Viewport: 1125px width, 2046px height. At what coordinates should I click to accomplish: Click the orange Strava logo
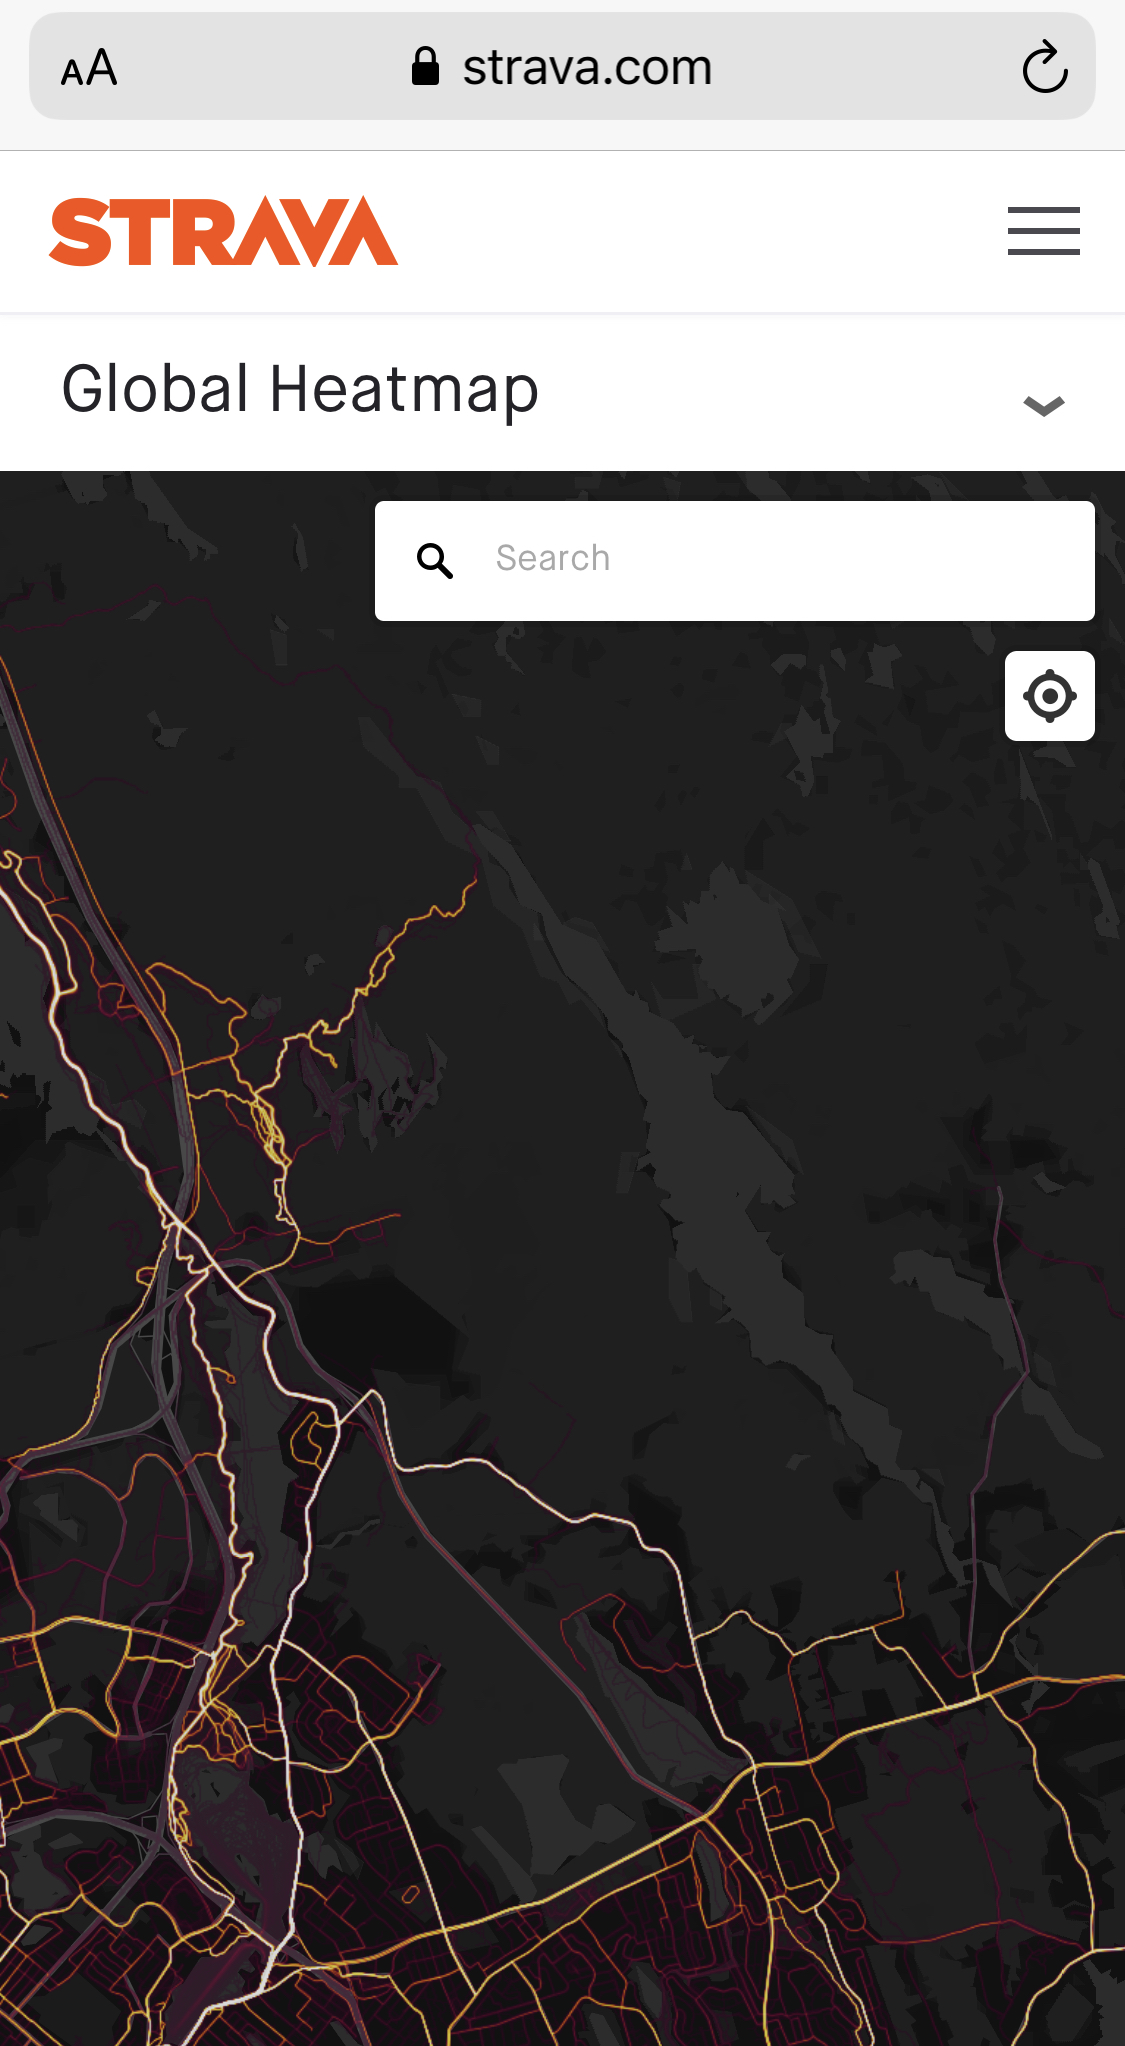point(223,232)
